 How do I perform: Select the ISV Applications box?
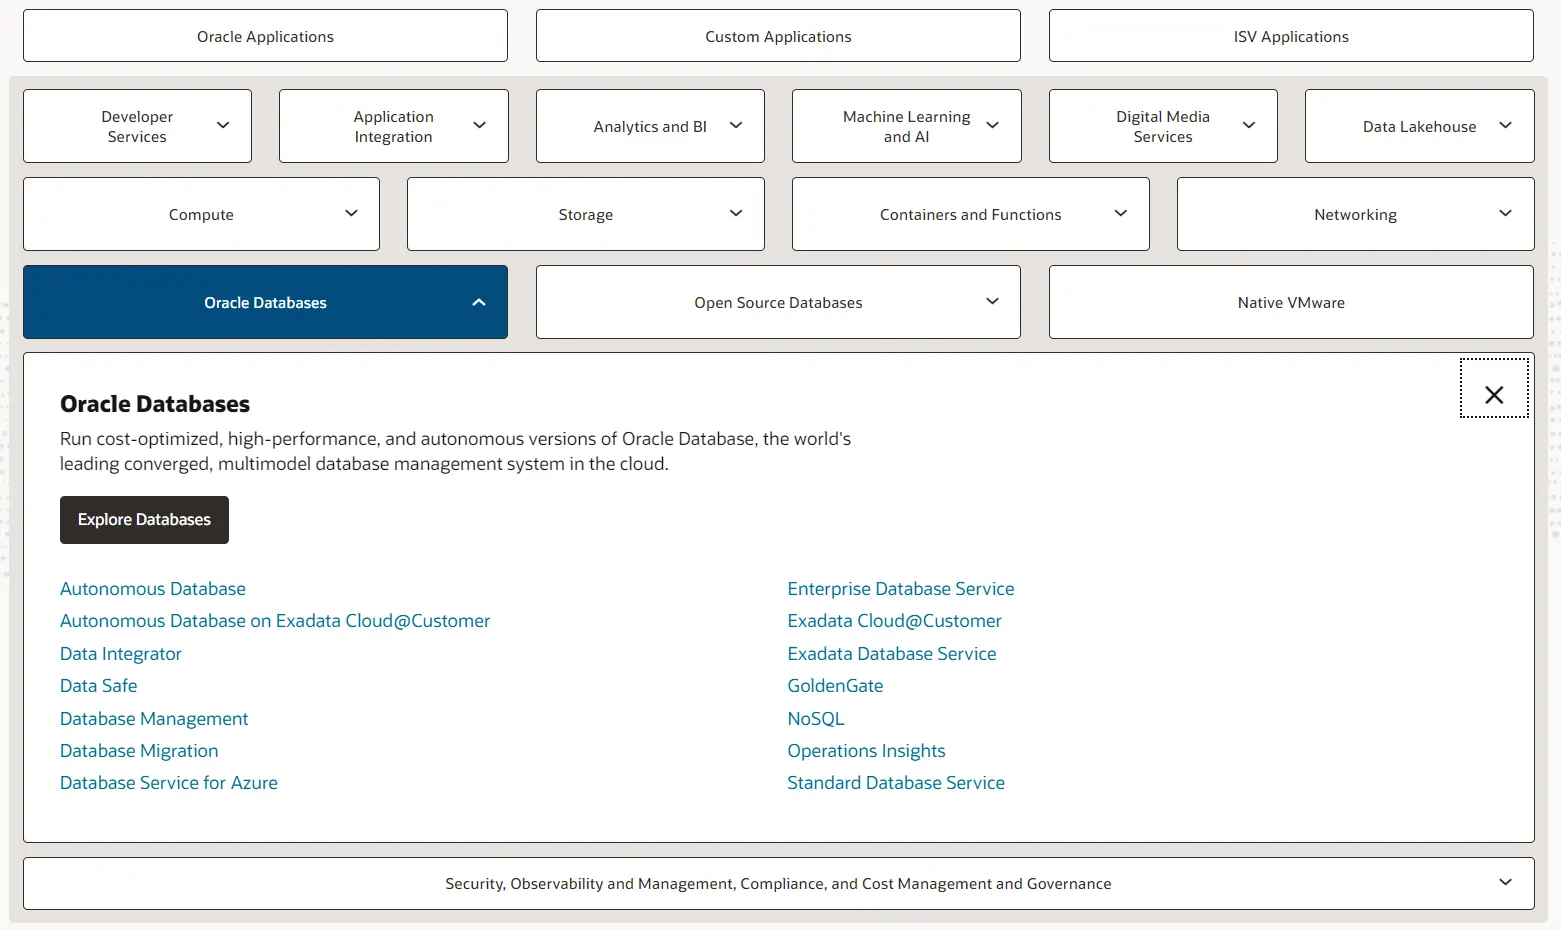[1291, 36]
